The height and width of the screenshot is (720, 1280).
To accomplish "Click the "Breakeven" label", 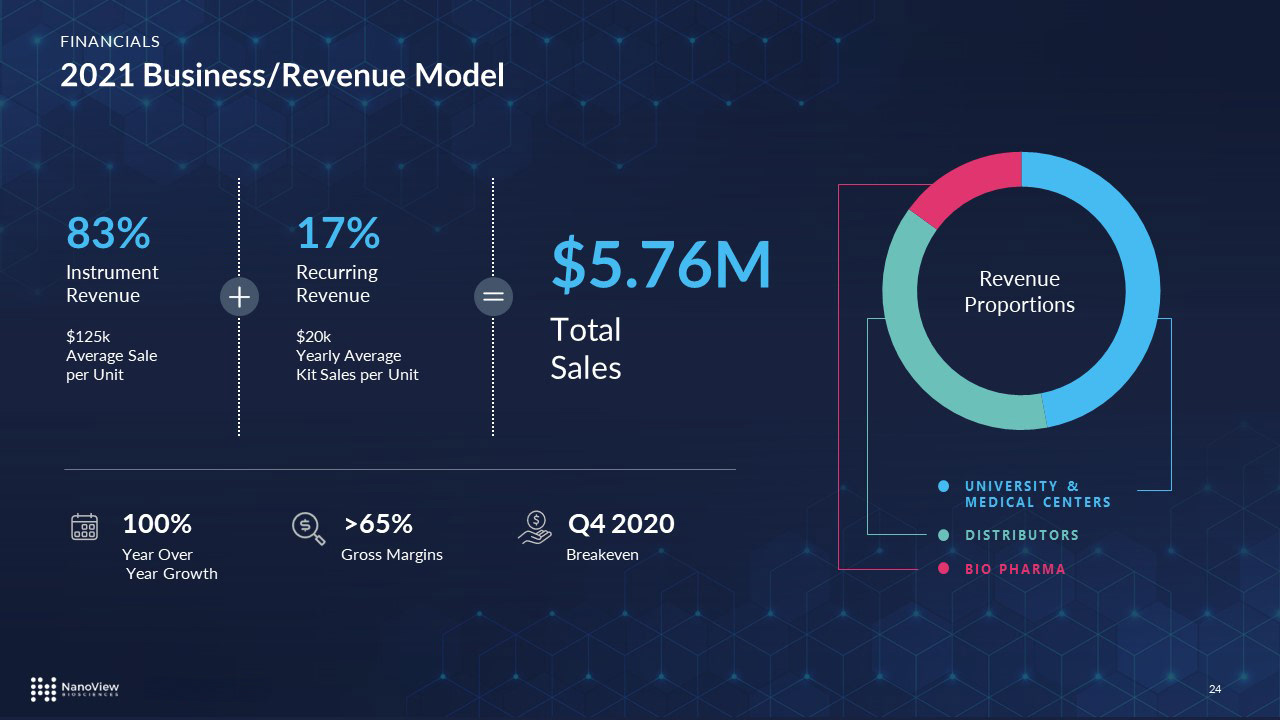I will tap(602, 555).
